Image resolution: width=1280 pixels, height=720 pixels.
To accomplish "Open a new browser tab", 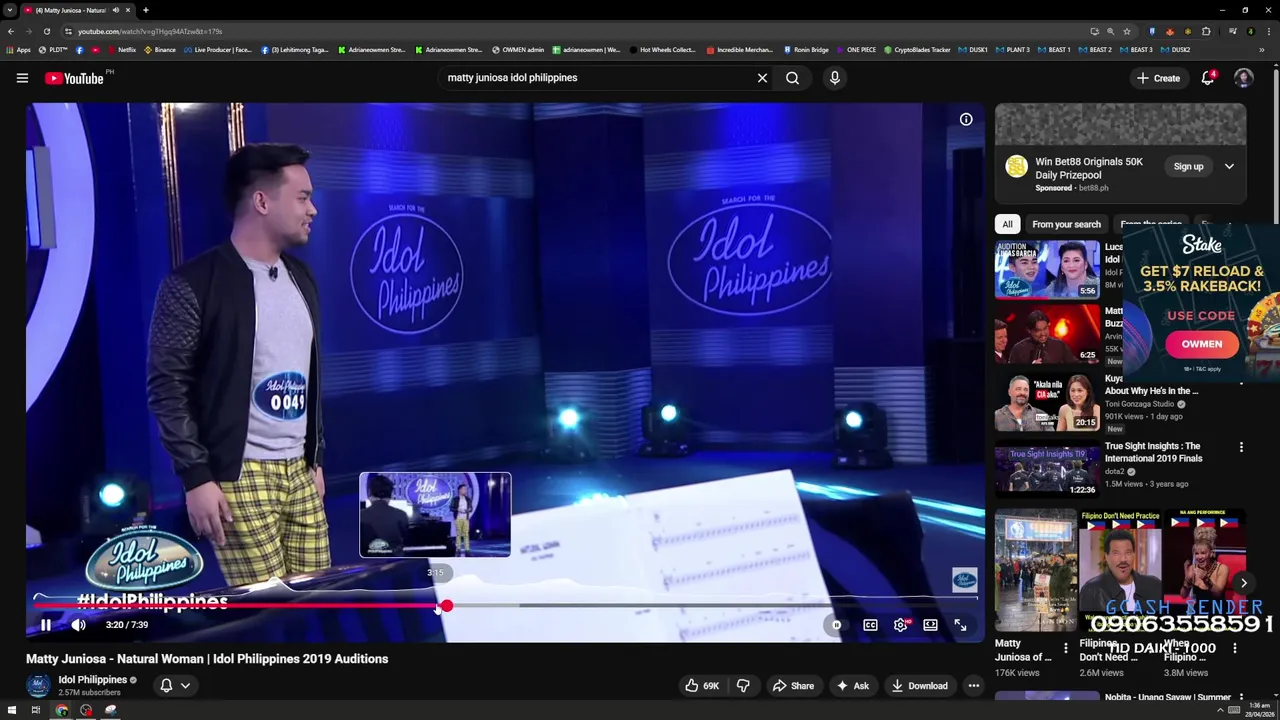I will click(146, 10).
